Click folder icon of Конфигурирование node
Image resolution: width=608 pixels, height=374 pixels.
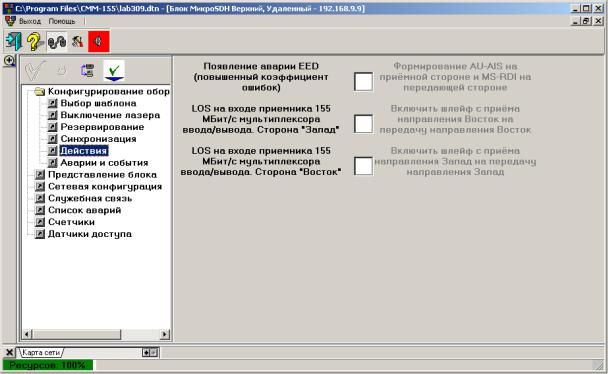click(x=39, y=91)
